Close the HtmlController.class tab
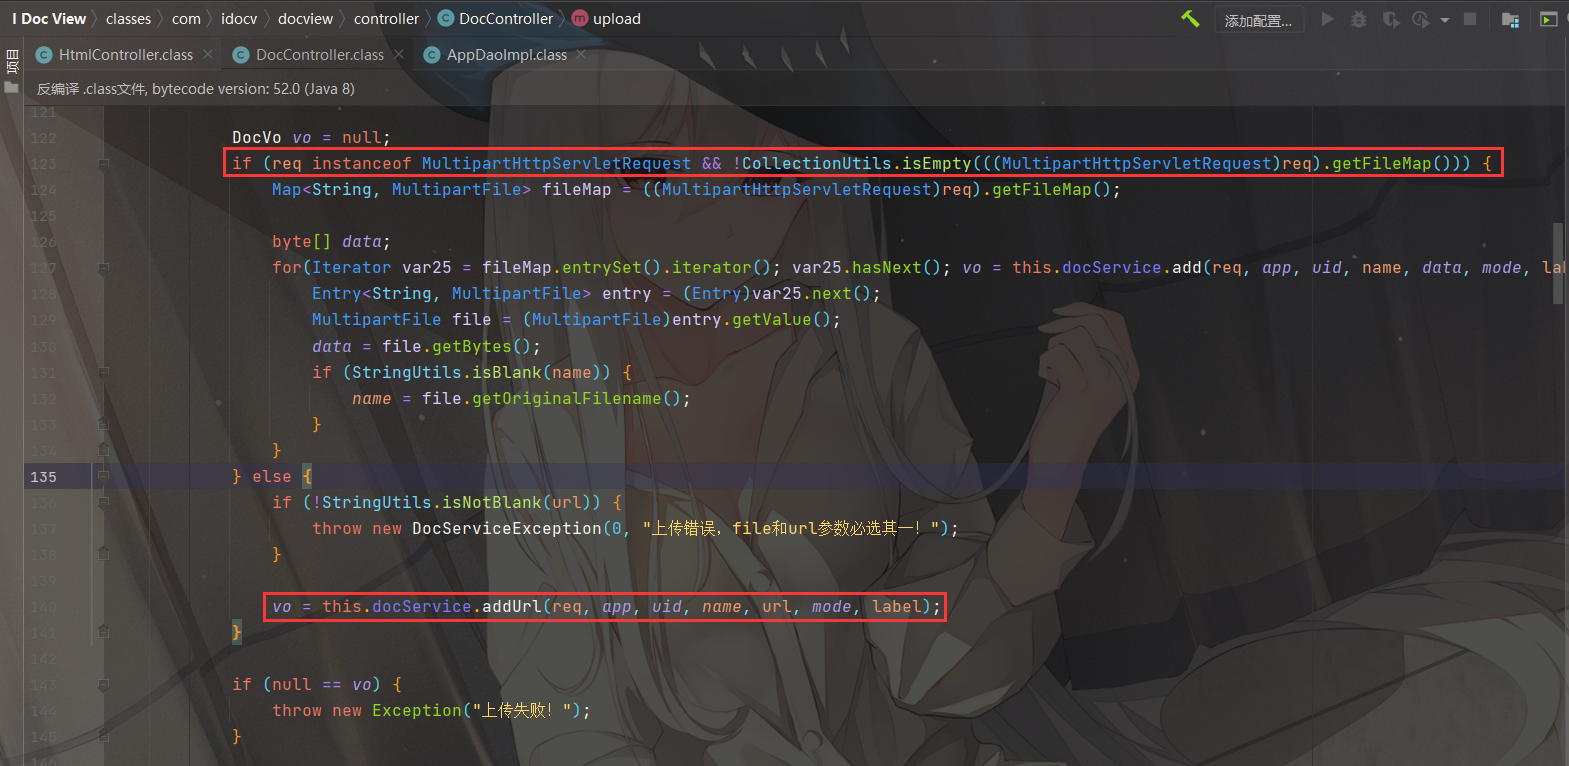This screenshot has width=1569, height=766. coord(208,54)
